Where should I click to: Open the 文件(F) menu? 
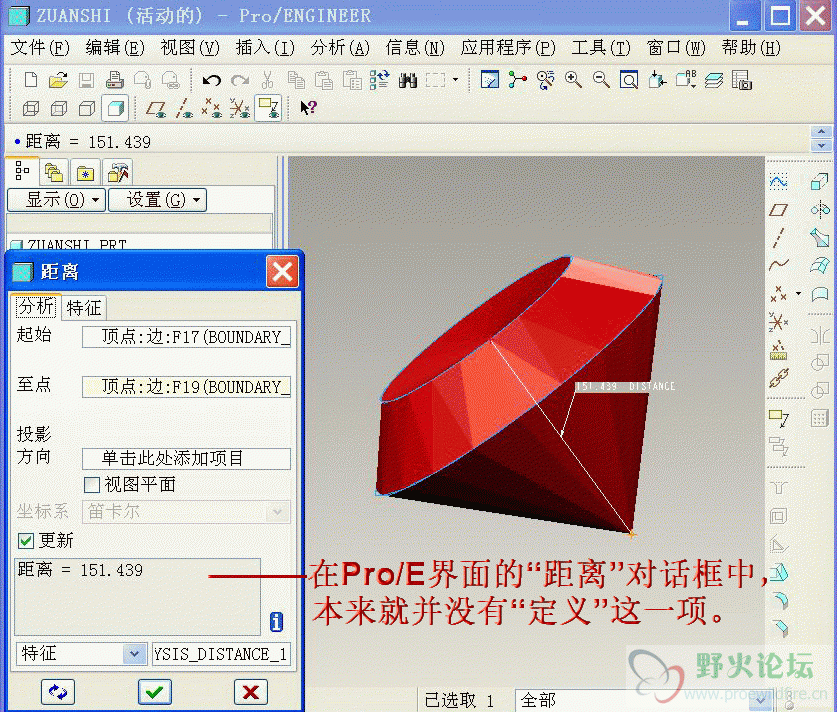coord(40,48)
